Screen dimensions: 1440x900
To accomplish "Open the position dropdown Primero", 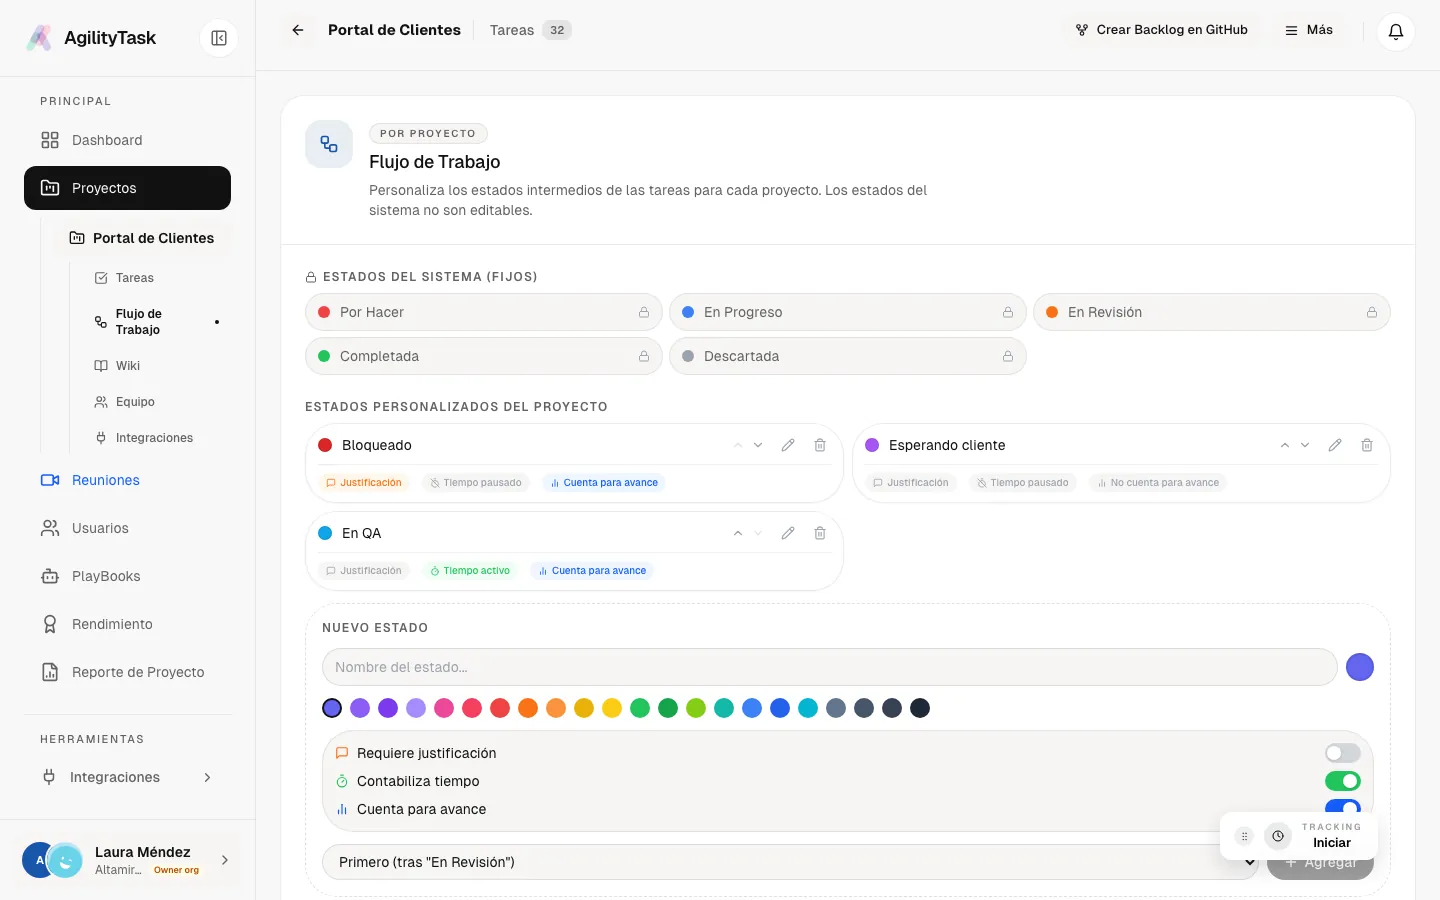I will click(790, 862).
